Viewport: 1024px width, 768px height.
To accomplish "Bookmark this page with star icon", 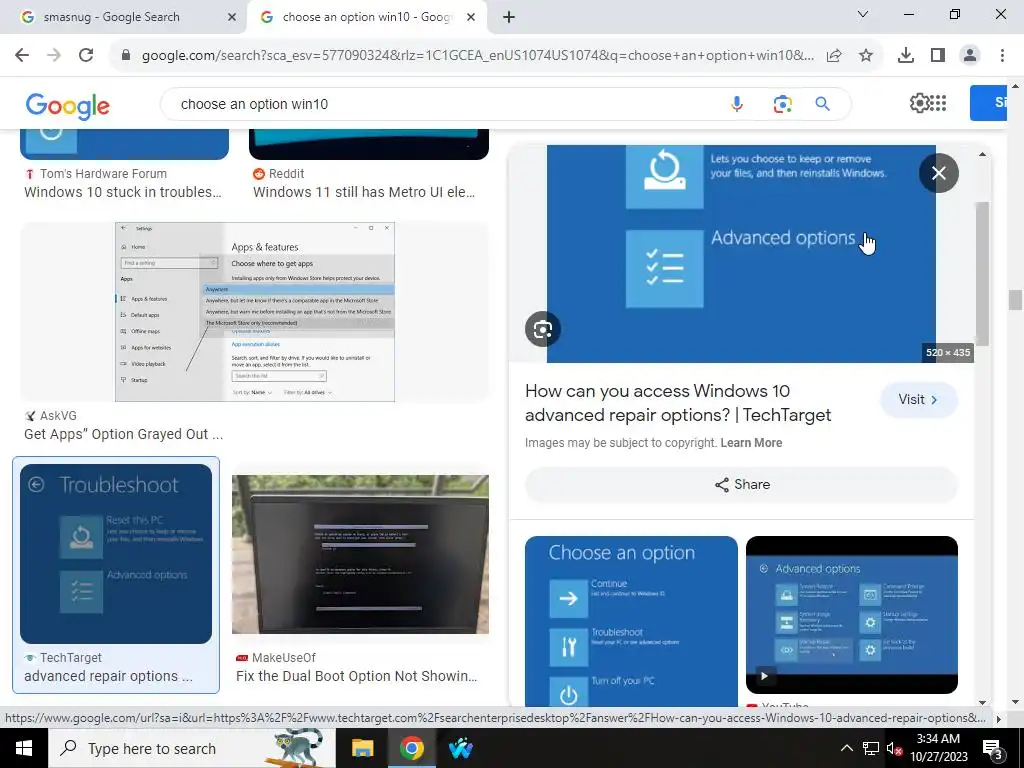I will [x=866, y=56].
